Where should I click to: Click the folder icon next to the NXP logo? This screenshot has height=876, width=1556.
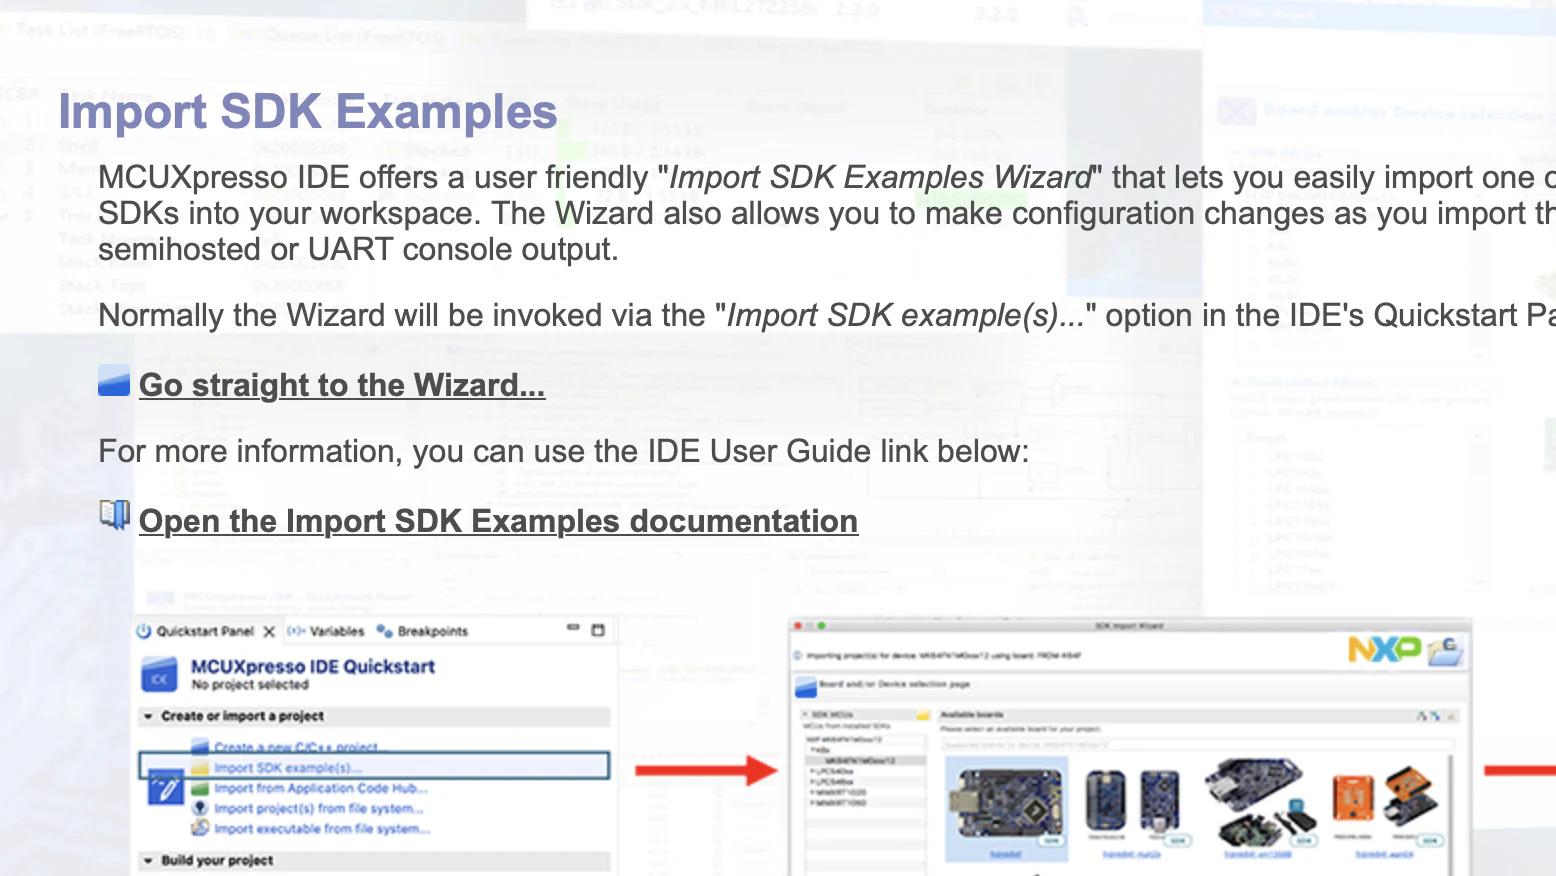click(x=1446, y=652)
